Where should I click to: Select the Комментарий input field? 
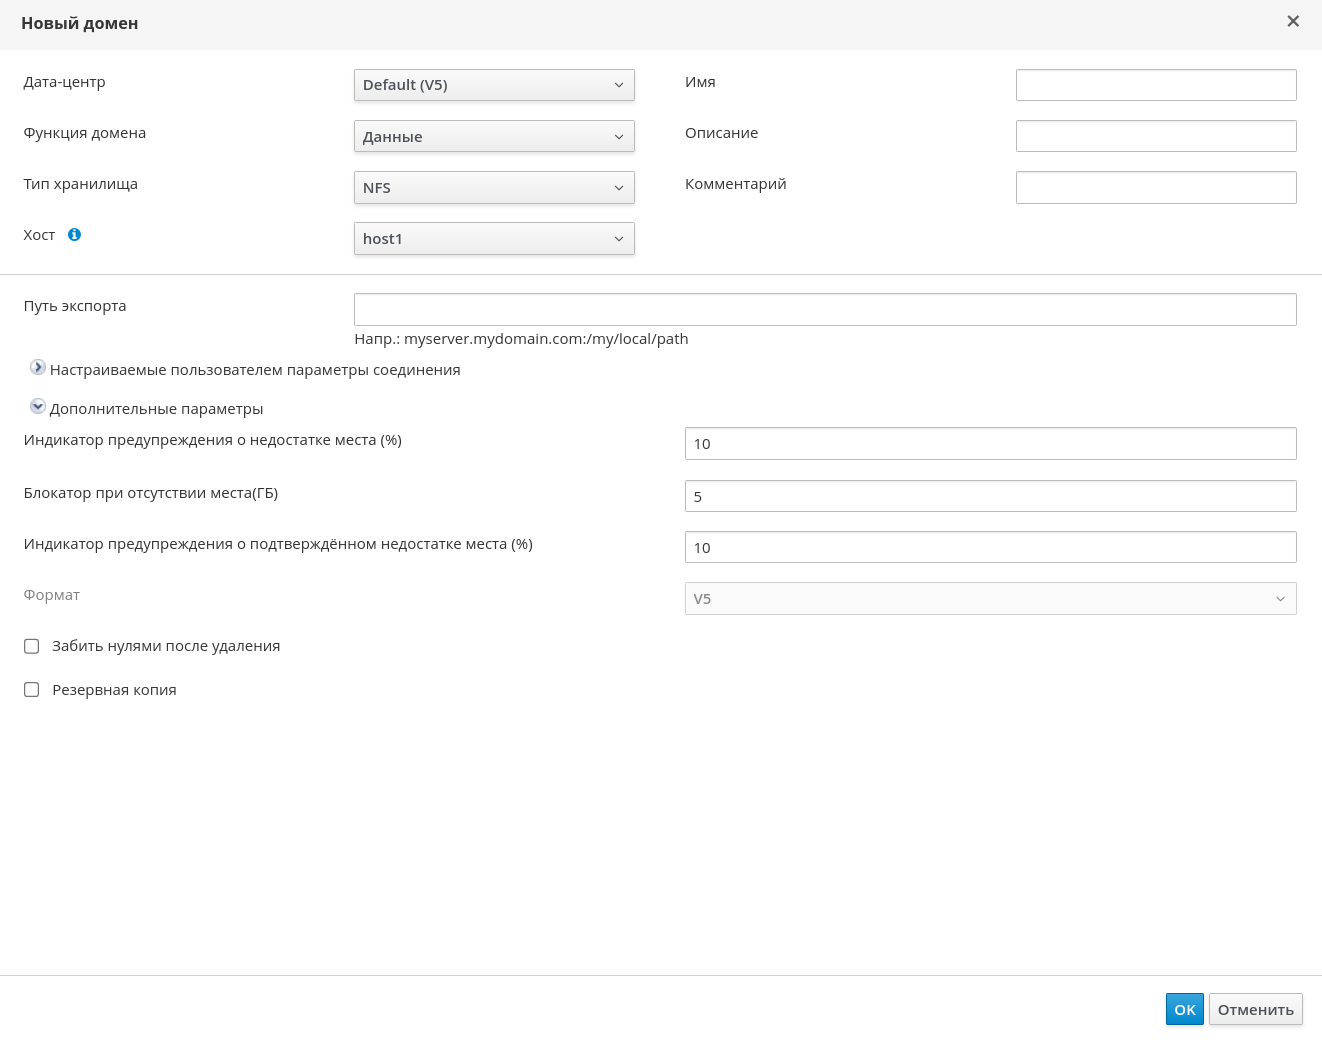(x=1156, y=188)
